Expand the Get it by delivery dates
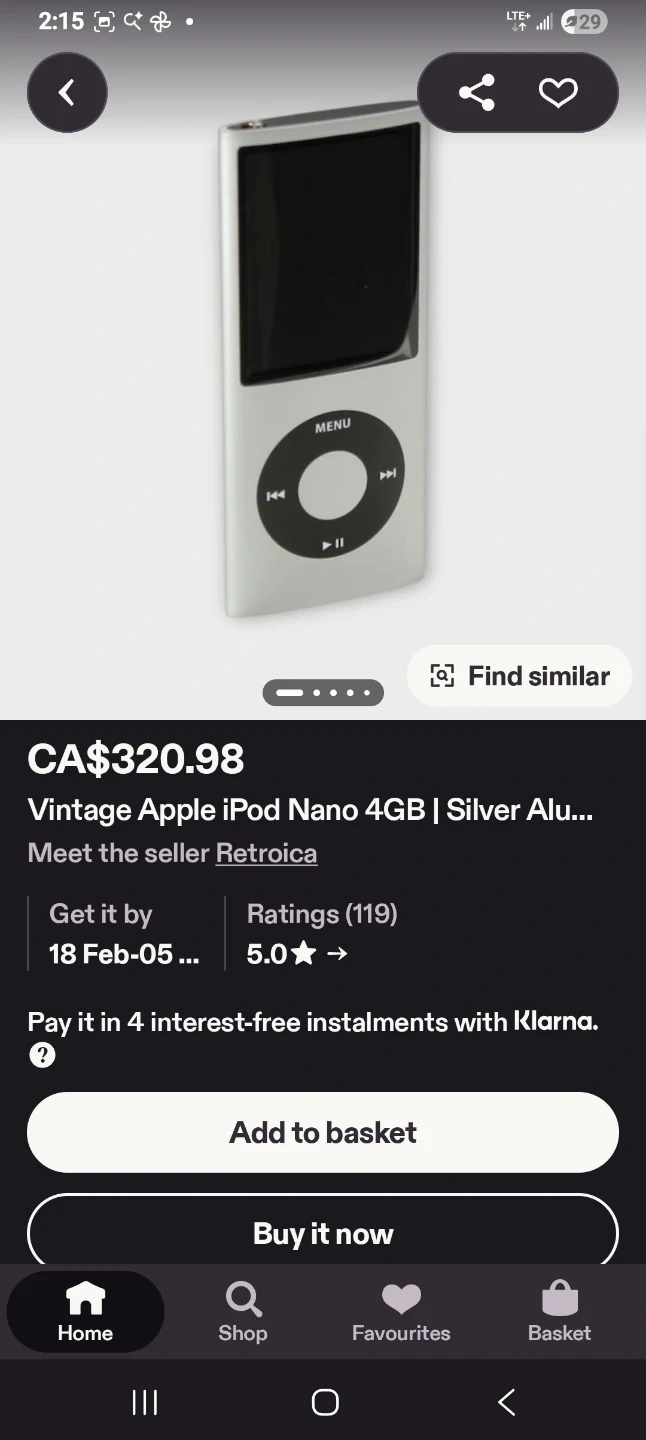This screenshot has height=1440, width=646. point(124,954)
